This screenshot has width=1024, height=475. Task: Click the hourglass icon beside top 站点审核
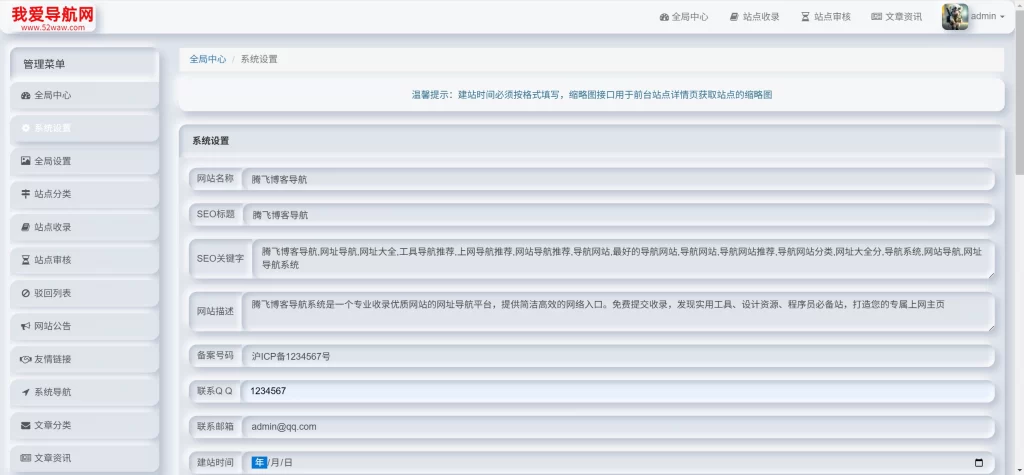click(805, 17)
